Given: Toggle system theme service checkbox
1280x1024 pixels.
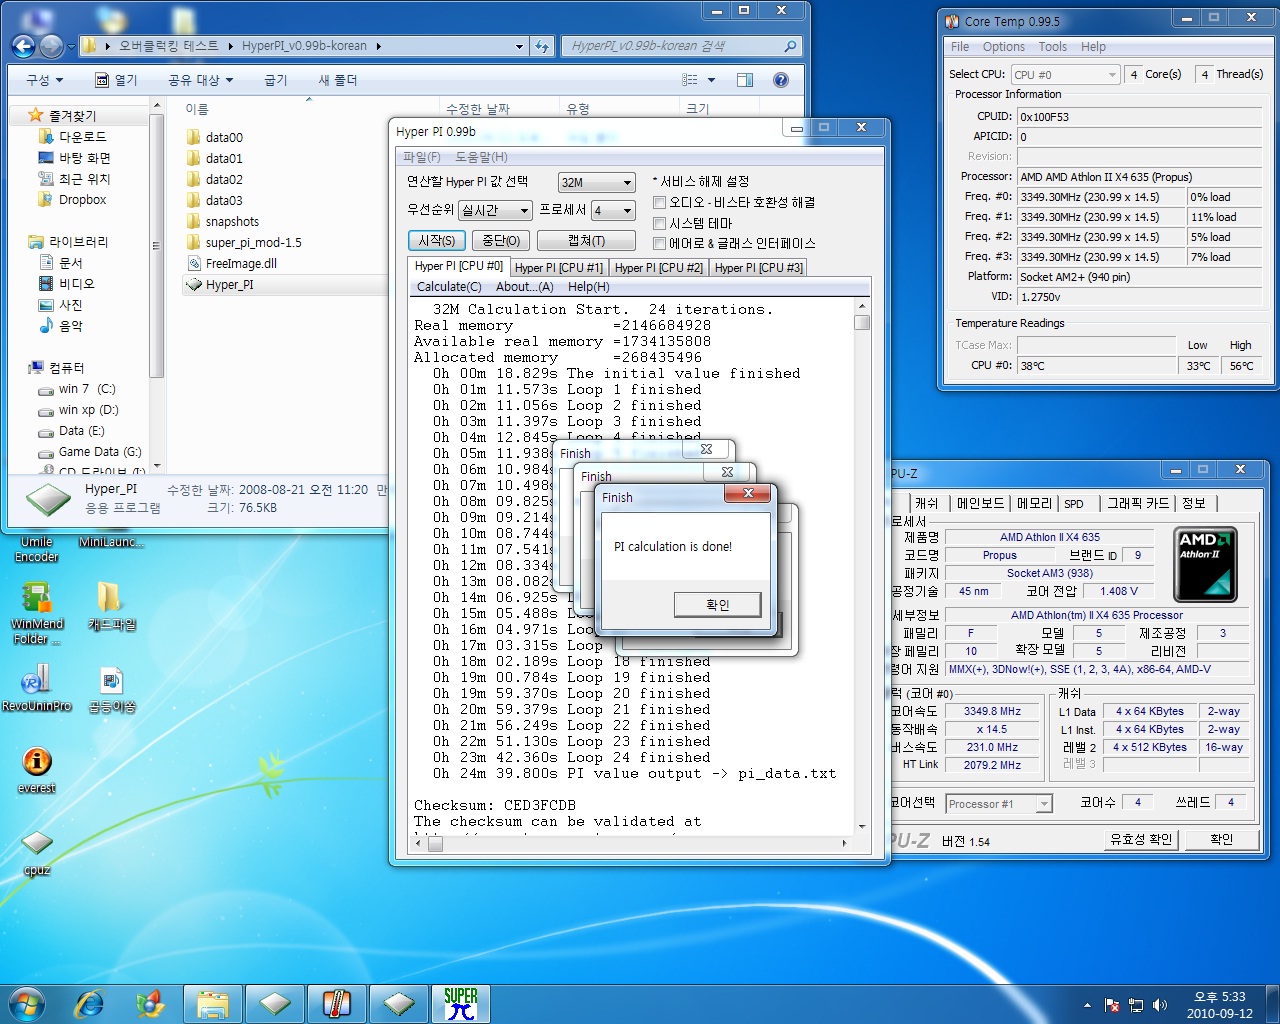Looking at the screenshot, I should [659, 223].
